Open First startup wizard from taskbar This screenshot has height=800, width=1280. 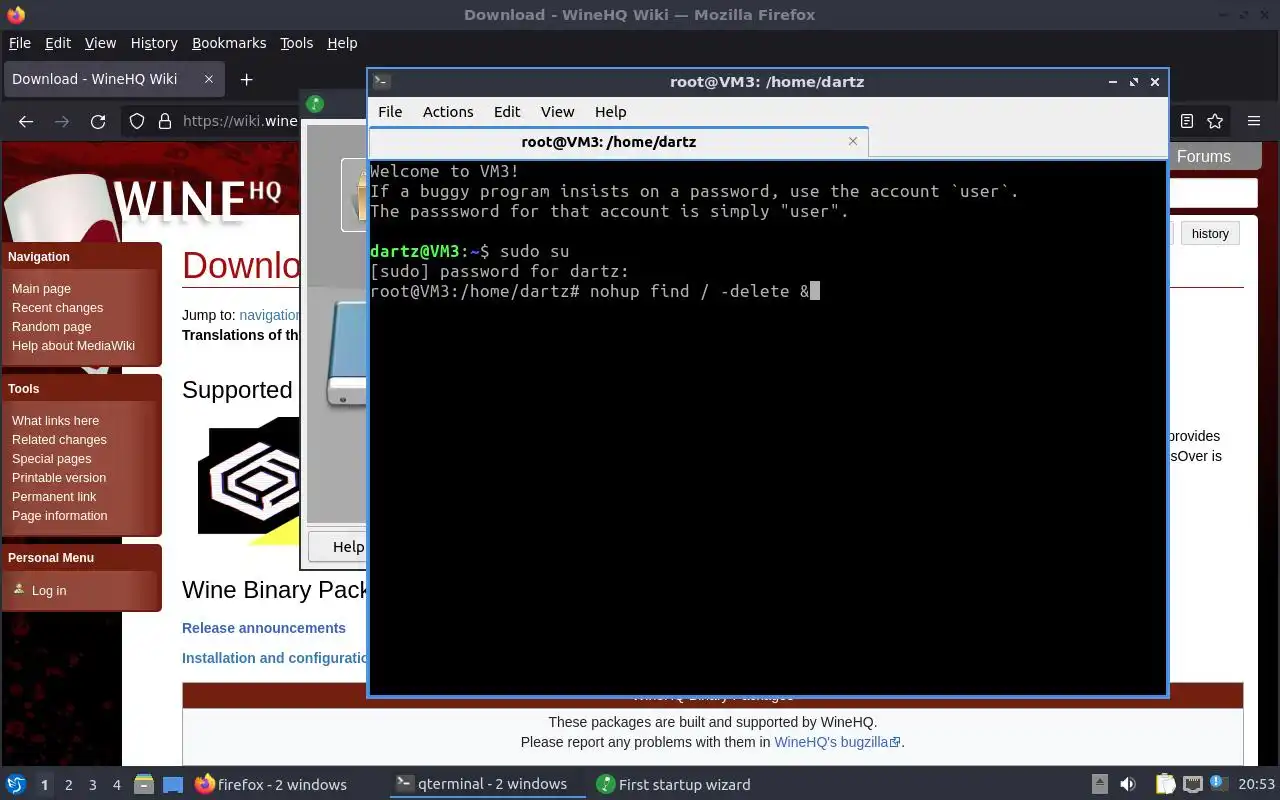coord(673,784)
